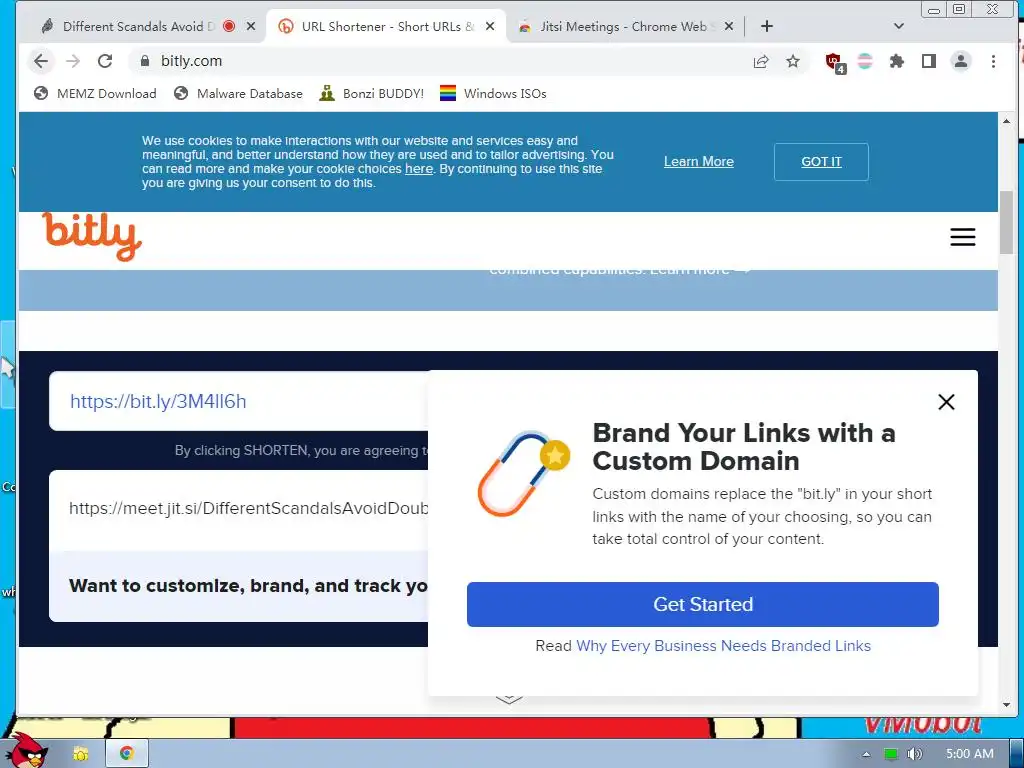
Task: Switch to the Different Scandals Avoid tab
Action: click(138, 27)
